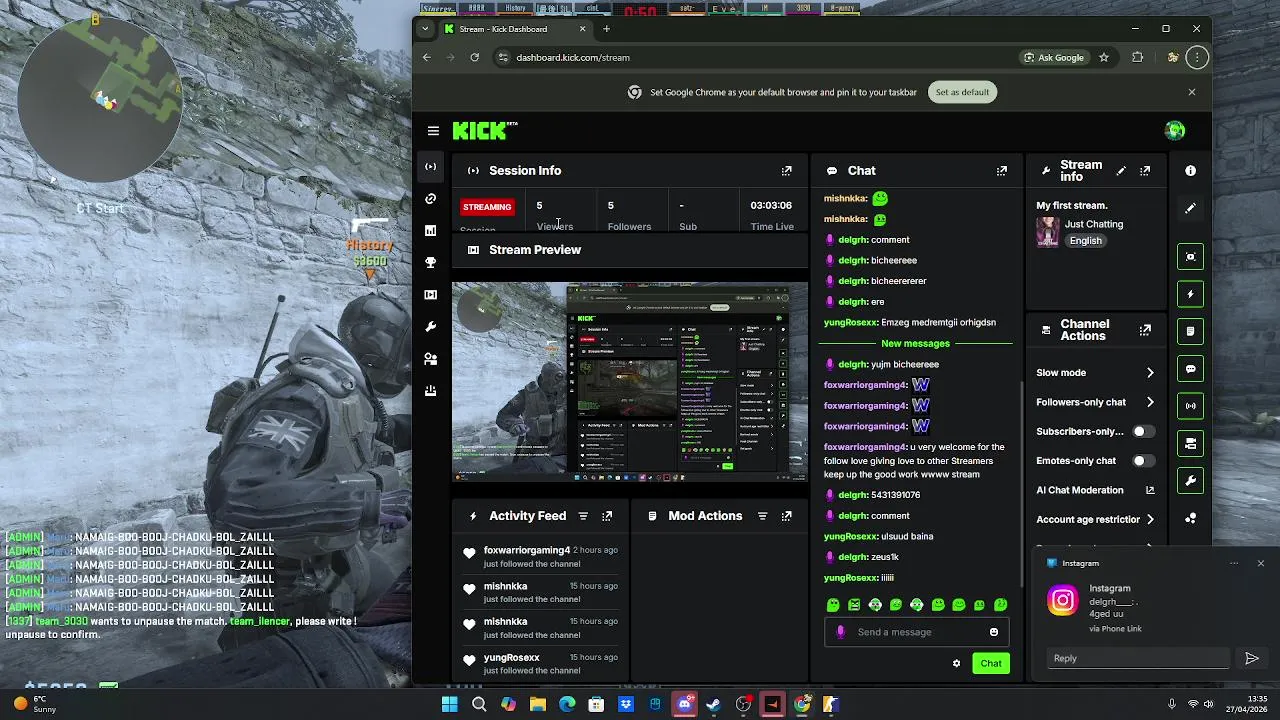Click the Send a message input field
Image resolution: width=1280 pixels, height=720 pixels.
point(916,632)
